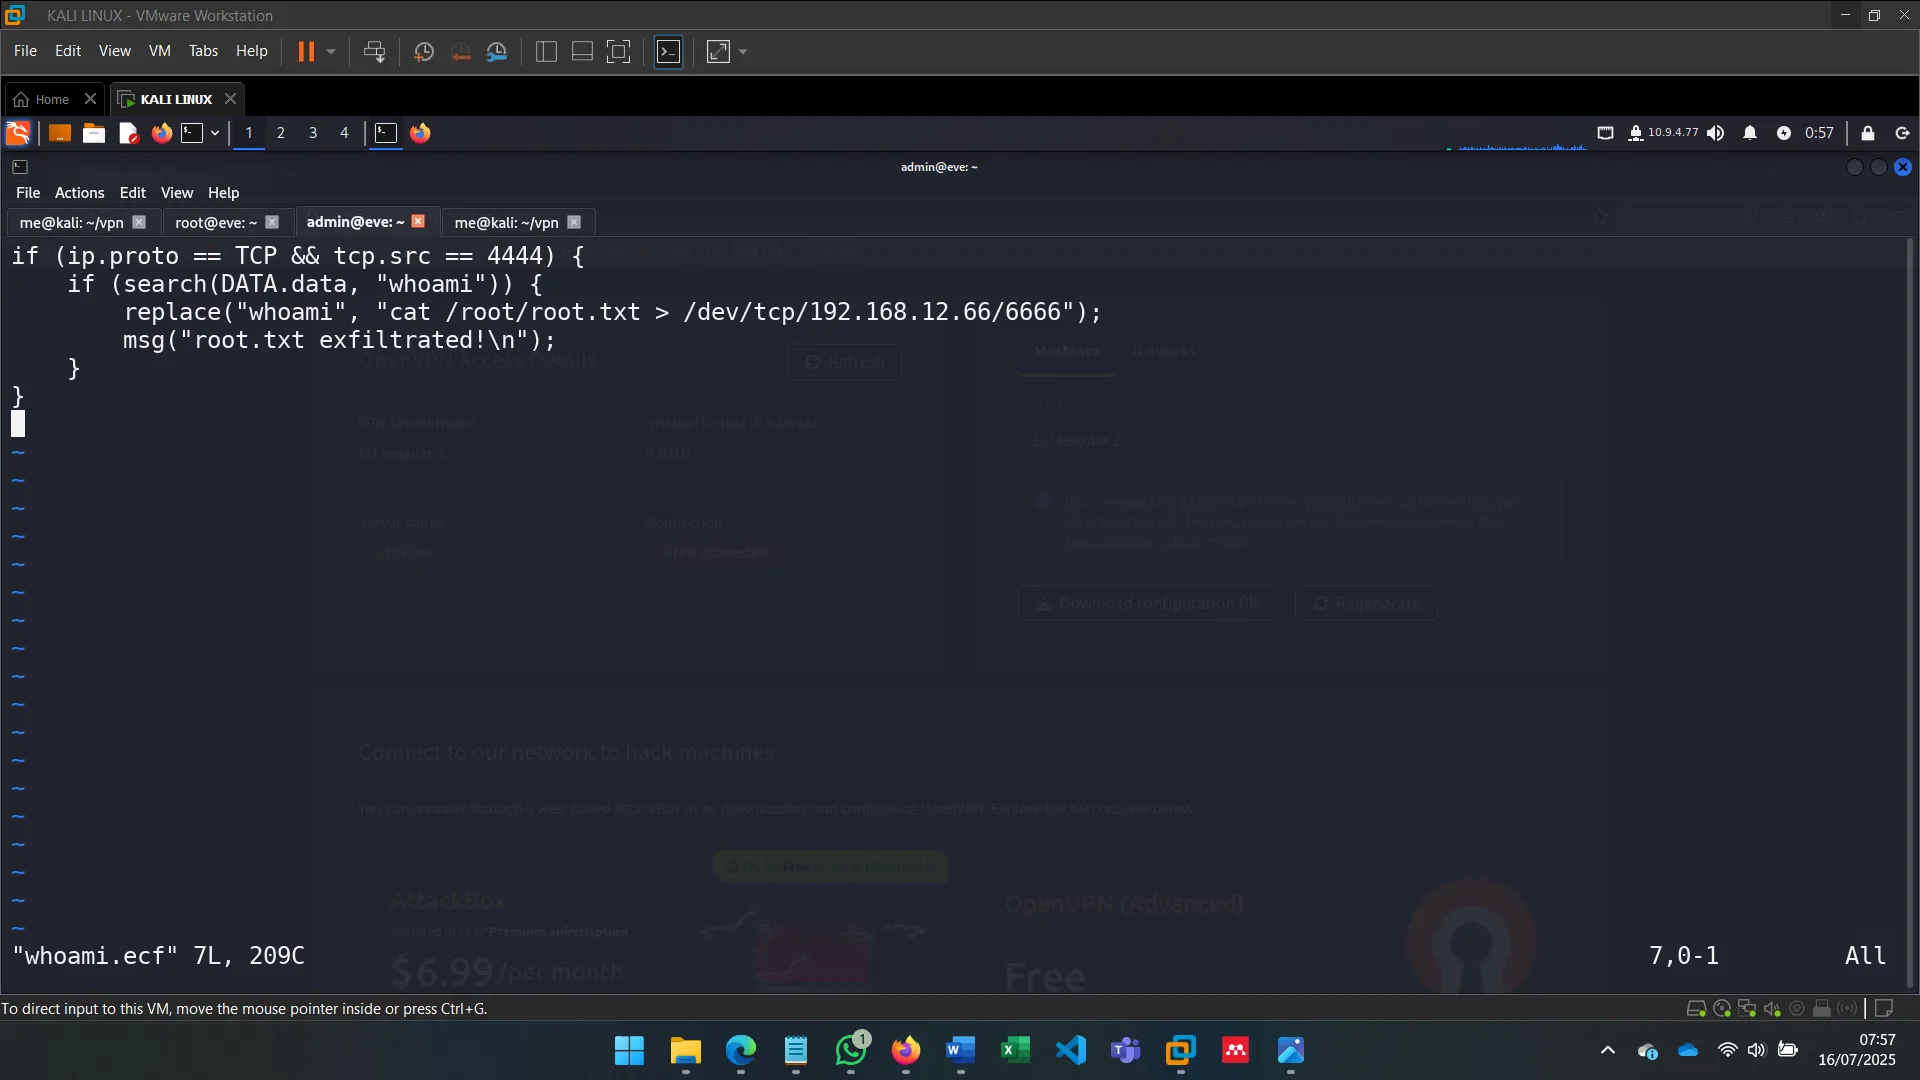Click the stretch guest display icon
Image resolution: width=1920 pixels, height=1080 pixels.
[718, 51]
